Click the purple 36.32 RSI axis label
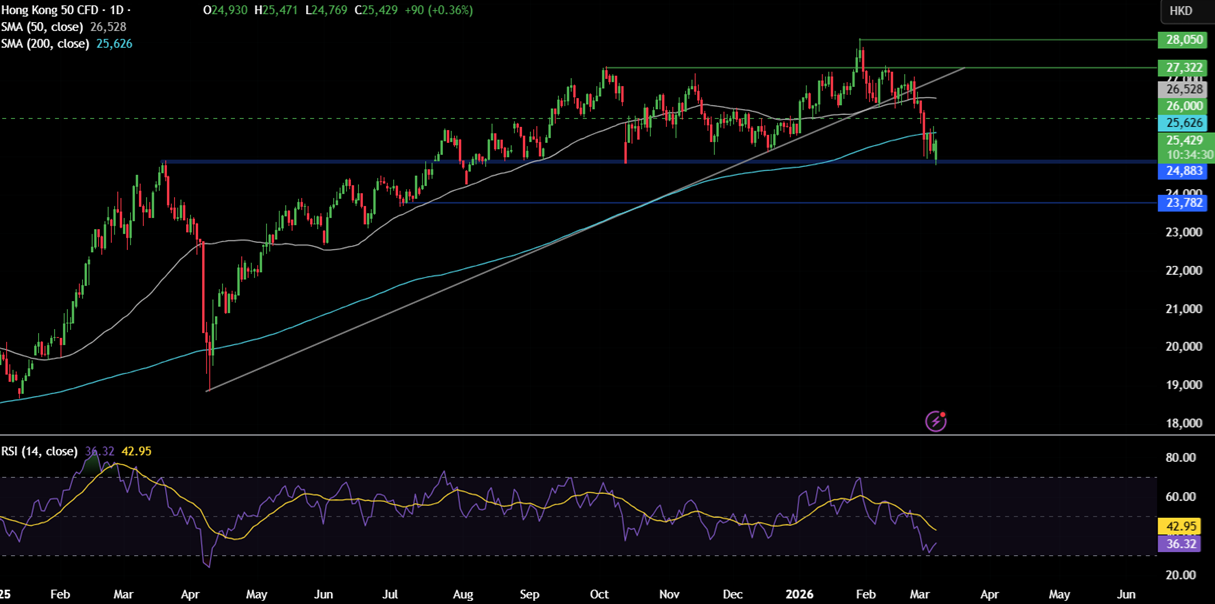 point(1184,543)
